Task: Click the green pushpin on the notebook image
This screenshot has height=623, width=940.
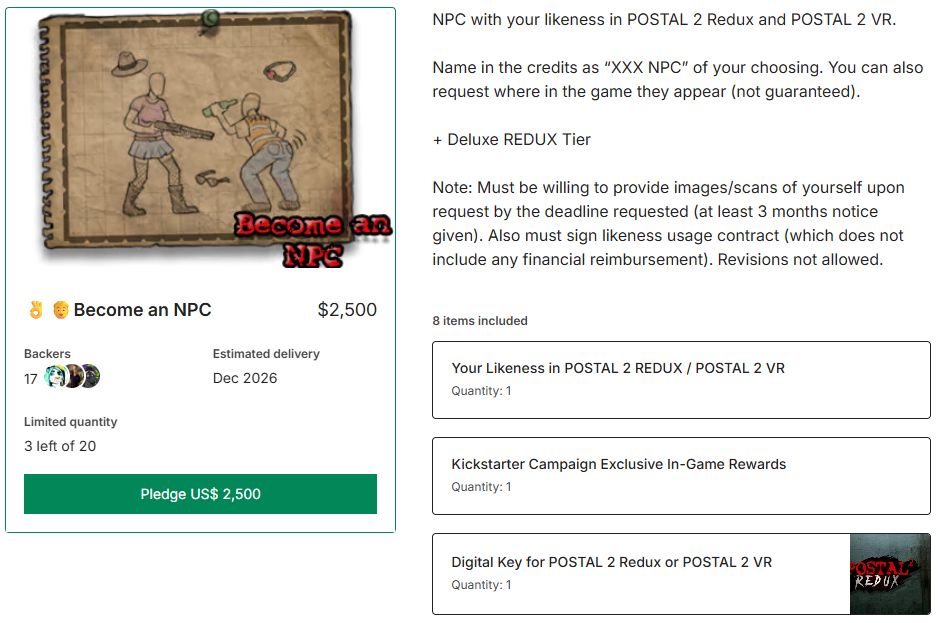Action: click(210, 18)
